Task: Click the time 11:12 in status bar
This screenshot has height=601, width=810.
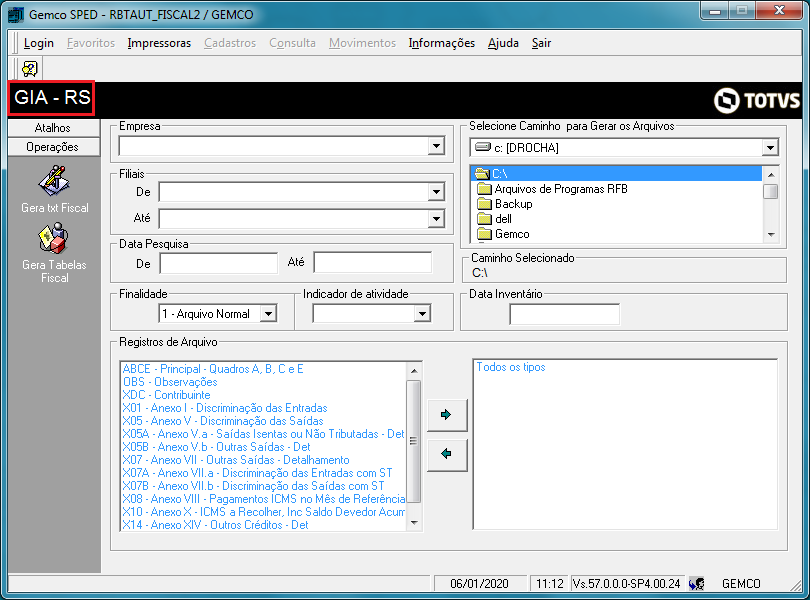Action: pyautogui.click(x=550, y=584)
